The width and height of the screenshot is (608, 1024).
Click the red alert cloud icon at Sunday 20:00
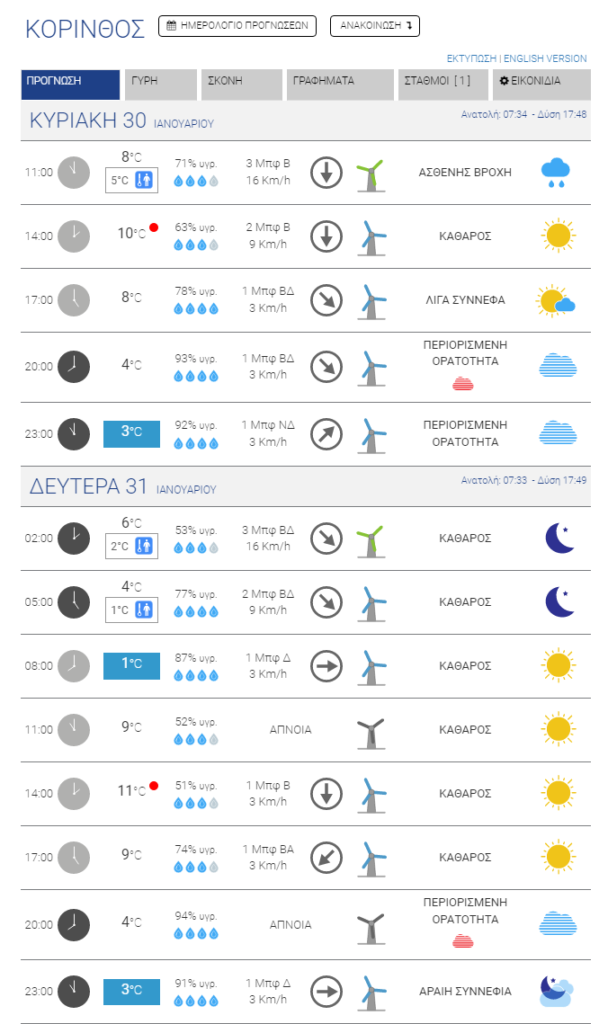pyautogui.click(x=463, y=384)
